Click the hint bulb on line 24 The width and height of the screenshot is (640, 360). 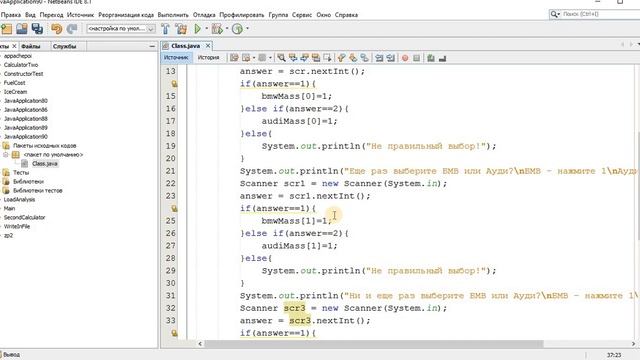(x=174, y=208)
